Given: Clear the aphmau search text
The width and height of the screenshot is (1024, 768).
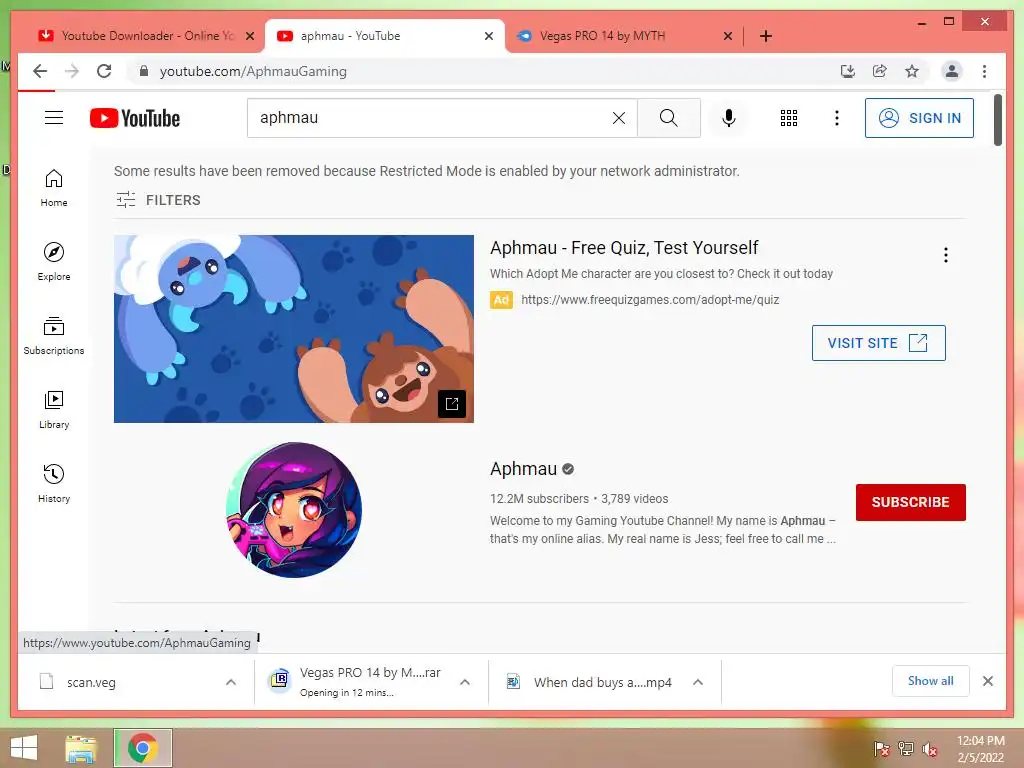Looking at the screenshot, I should [x=618, y=118].
